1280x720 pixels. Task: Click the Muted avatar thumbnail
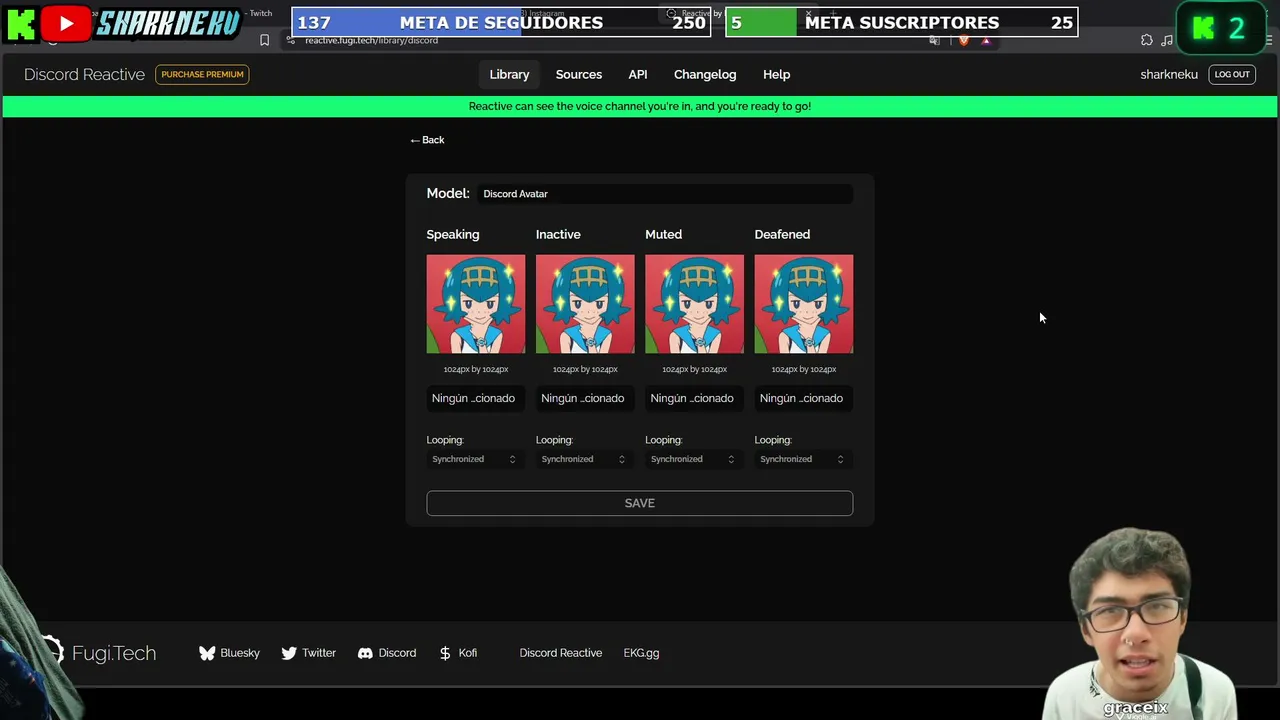694,304
